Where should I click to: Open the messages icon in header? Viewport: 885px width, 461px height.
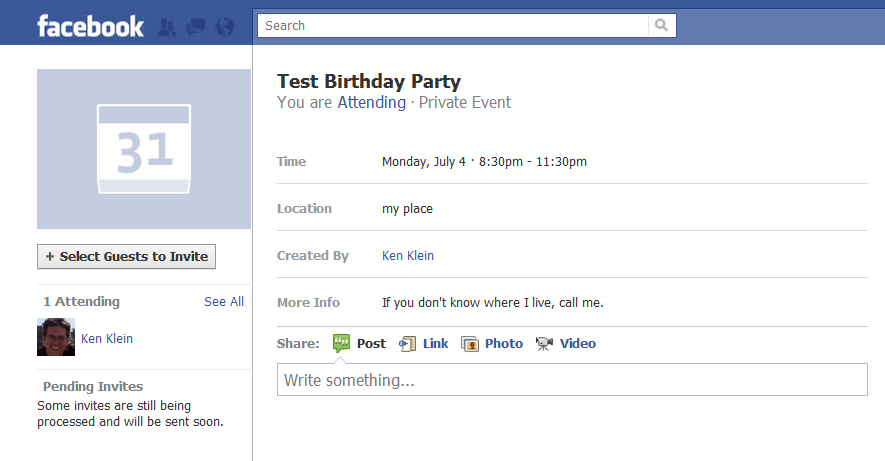point(196,27)
